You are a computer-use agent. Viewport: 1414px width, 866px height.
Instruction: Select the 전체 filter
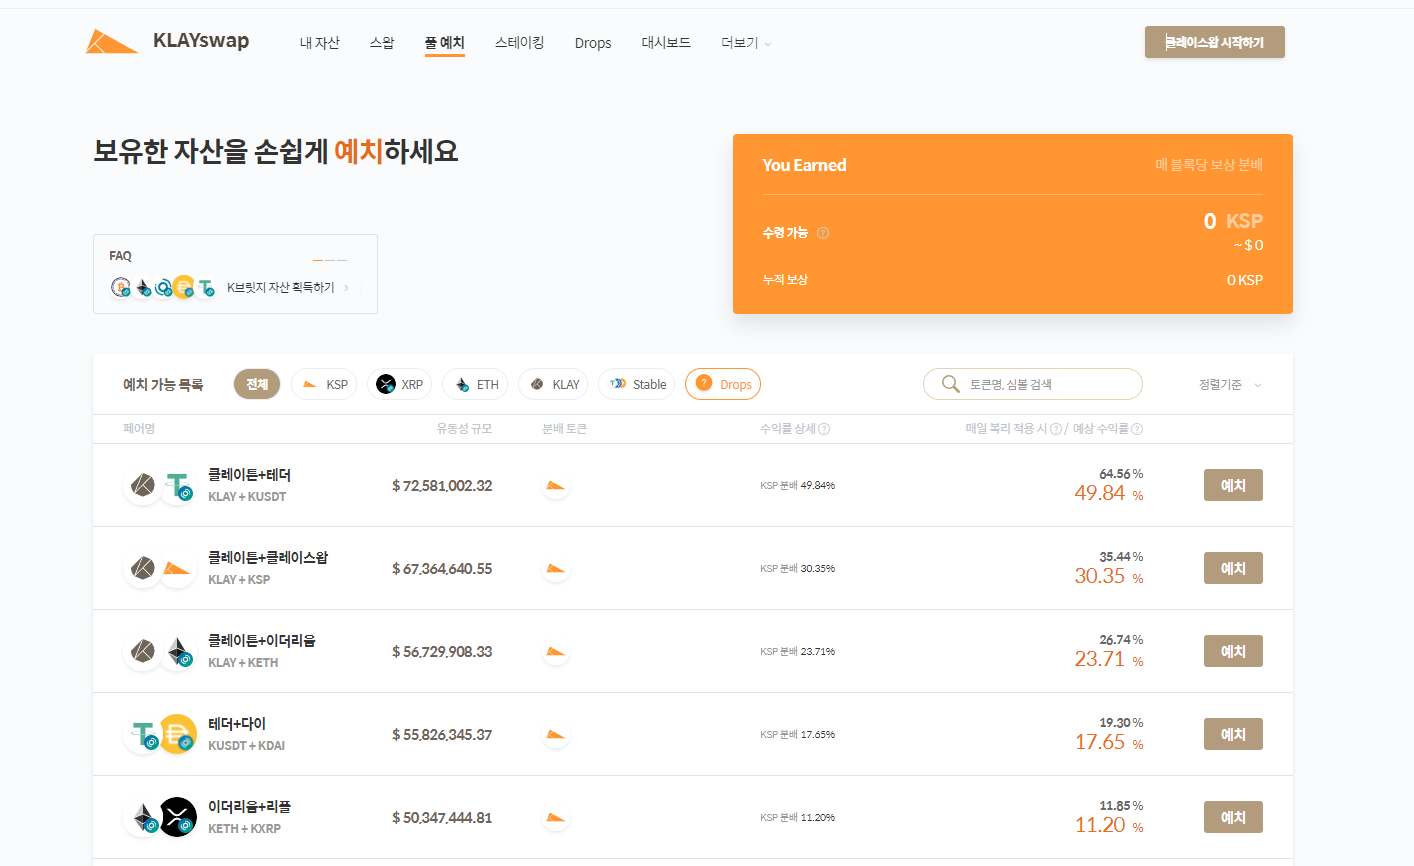257,384
